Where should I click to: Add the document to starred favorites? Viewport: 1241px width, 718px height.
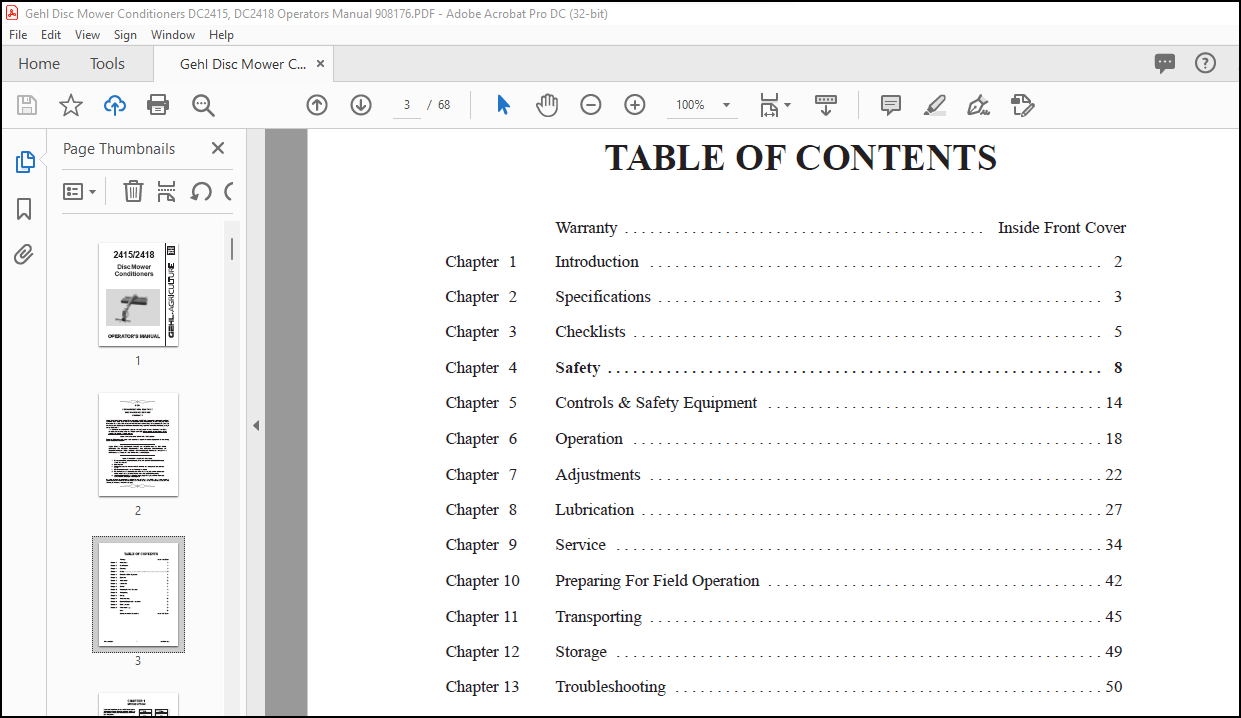tap(71, 105)
